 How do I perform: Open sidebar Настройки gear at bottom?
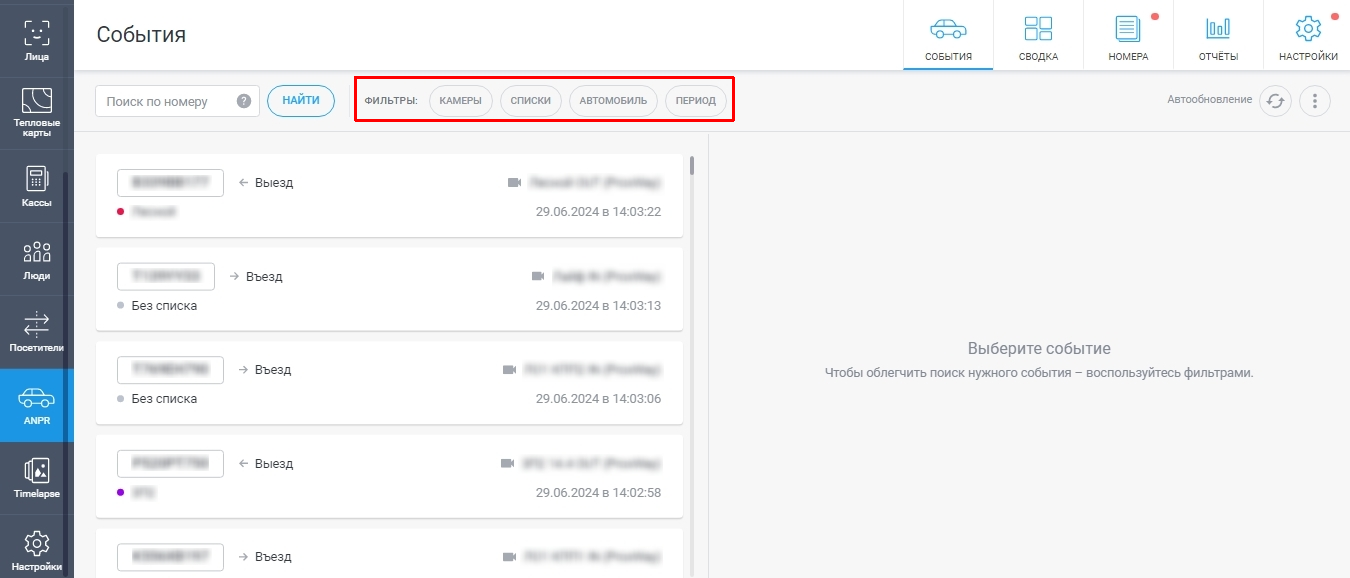36,548
